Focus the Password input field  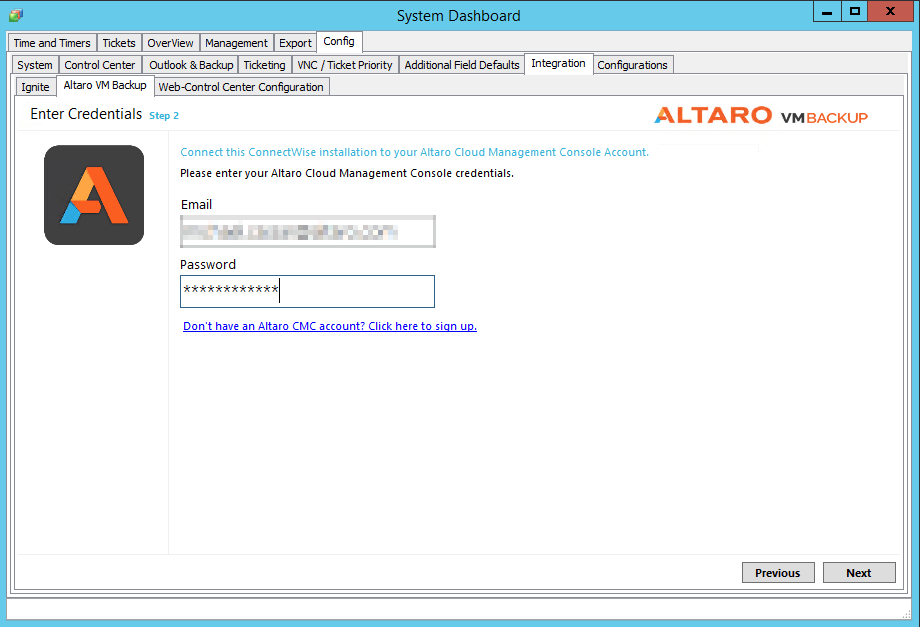(x=307, y=292)
